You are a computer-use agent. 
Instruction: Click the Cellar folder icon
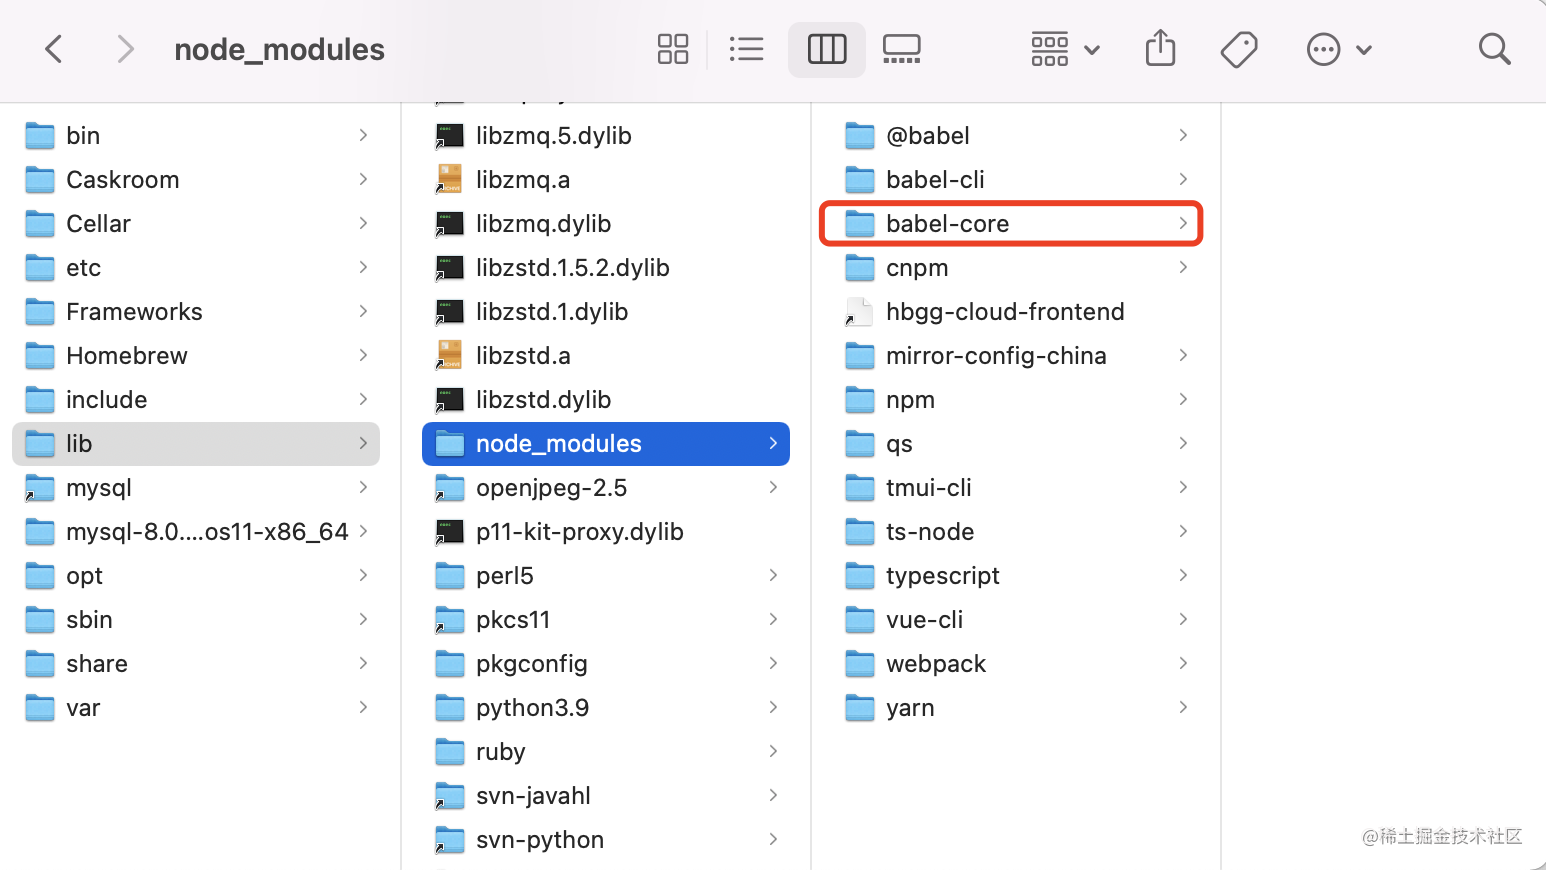[40, 223]
